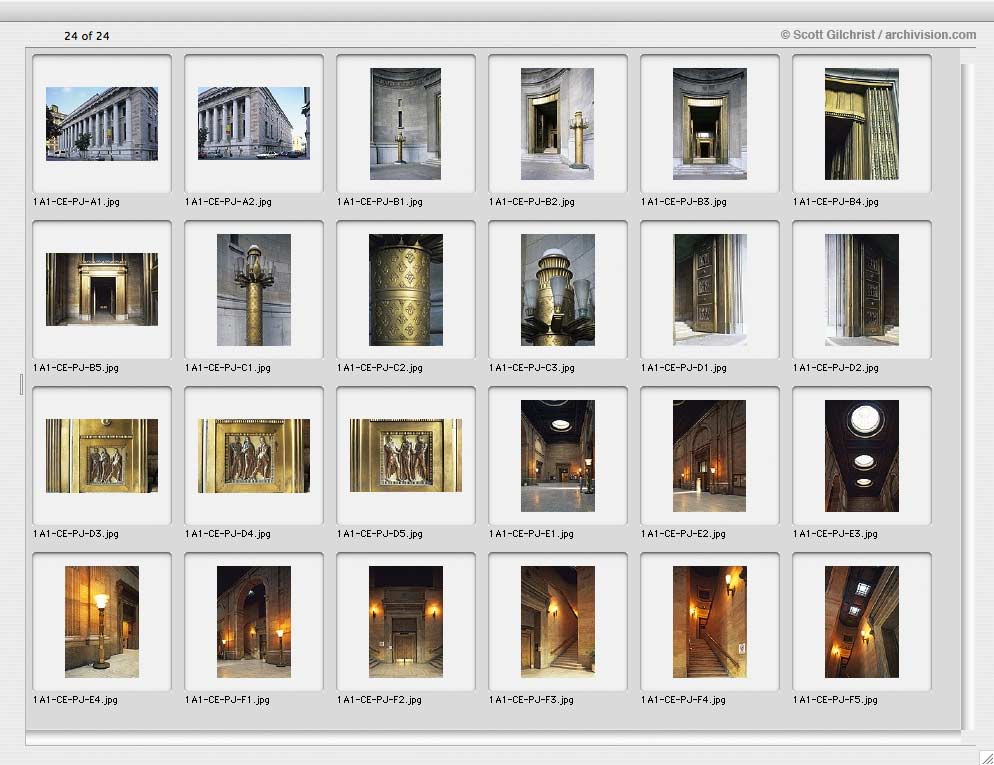Click filename label 1A1-CE-PJ-F1.jpg
This screenshot has height=765, width=994.
(x=228, y=700)
